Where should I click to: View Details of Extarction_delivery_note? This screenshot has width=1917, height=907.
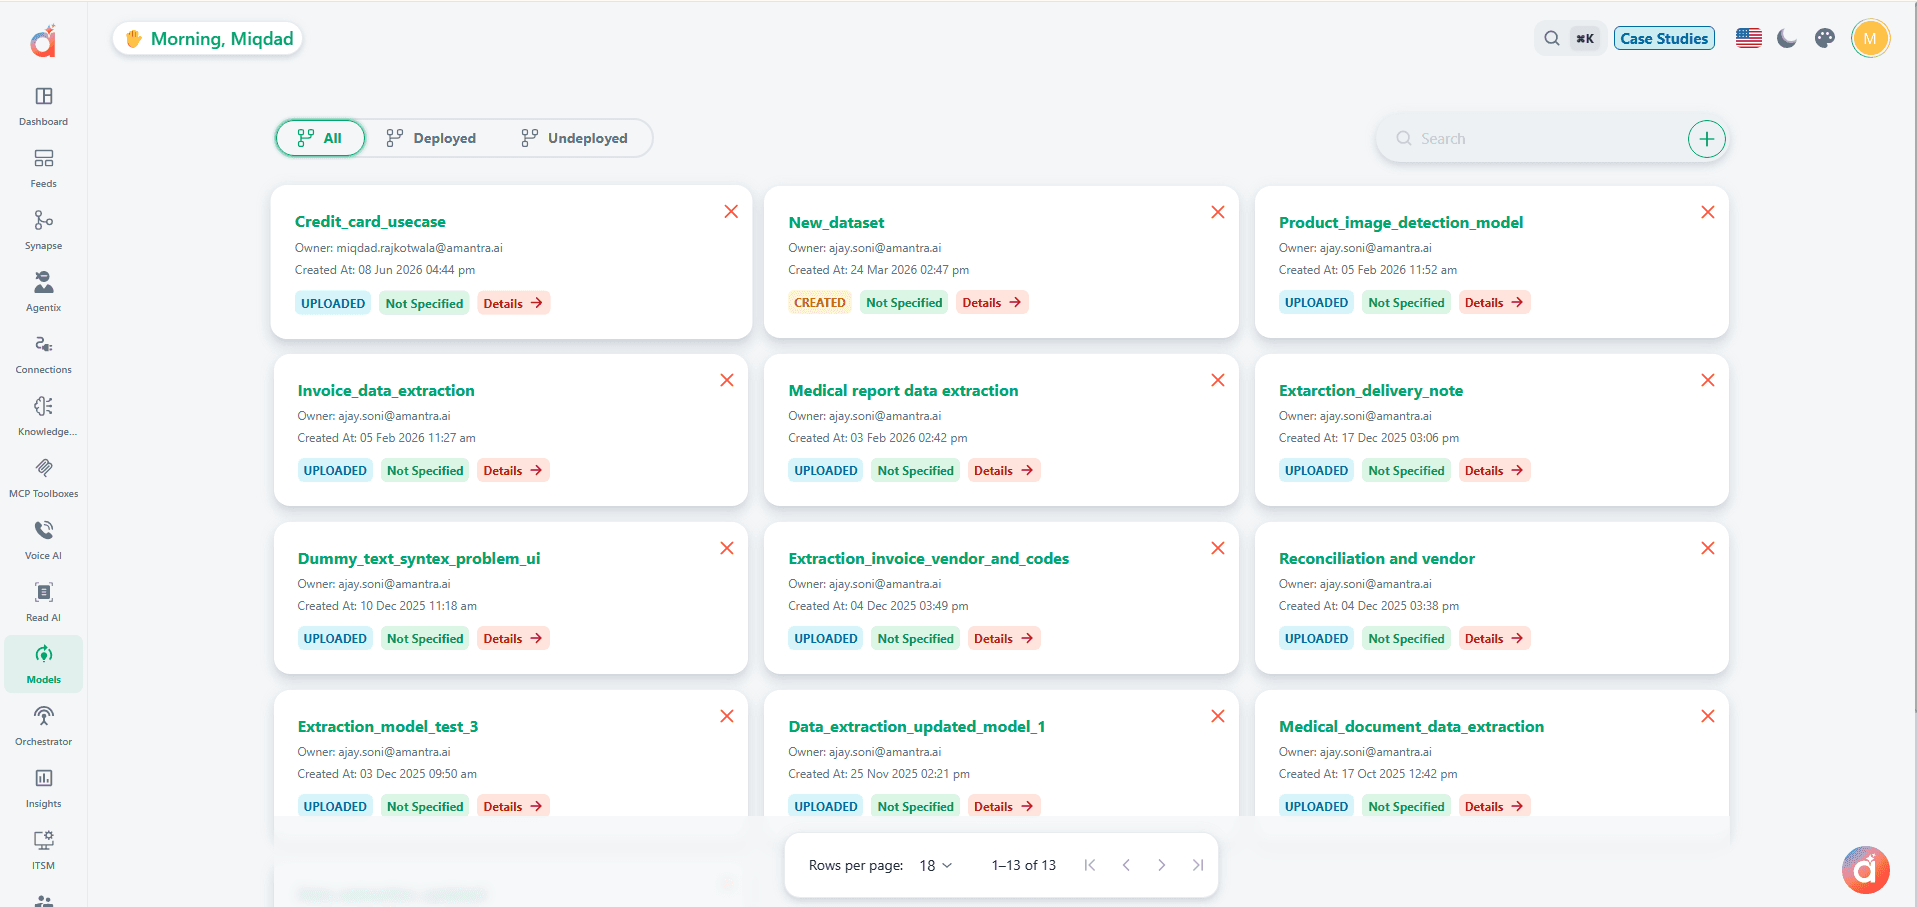point(1494,470)
